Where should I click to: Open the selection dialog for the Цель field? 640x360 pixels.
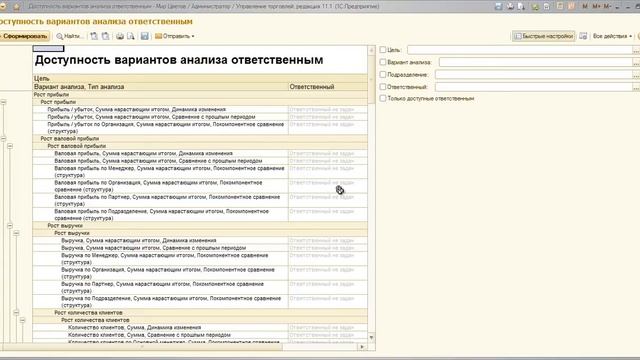(x=636, y=50)
